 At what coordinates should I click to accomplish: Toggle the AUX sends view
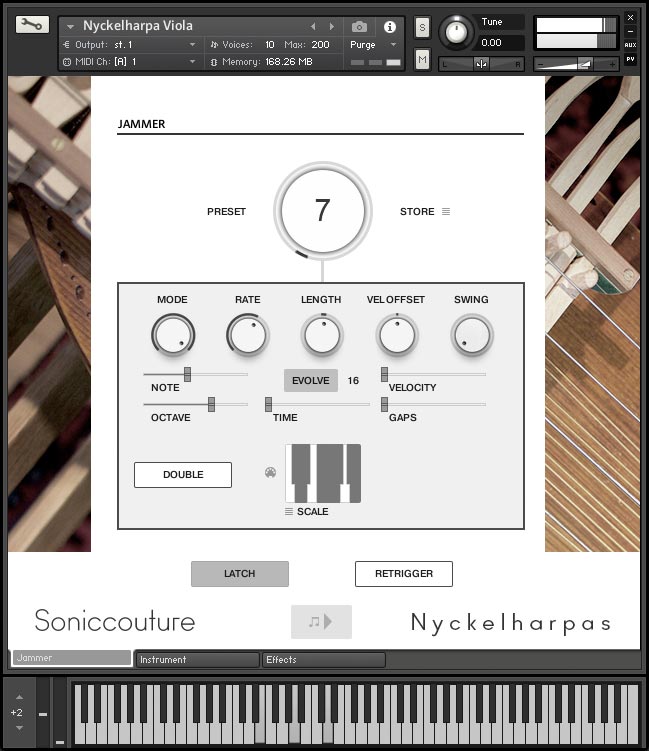click(x=630, y=45)
